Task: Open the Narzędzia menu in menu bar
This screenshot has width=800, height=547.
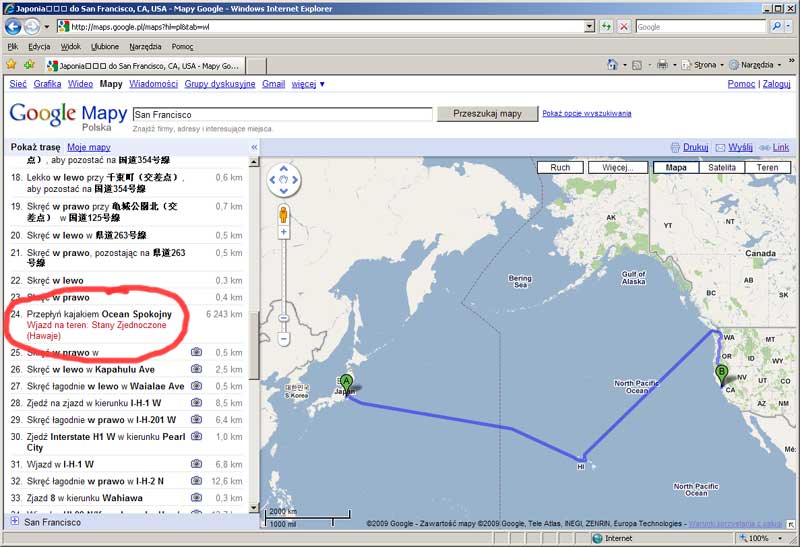Action: coord(145,46)
